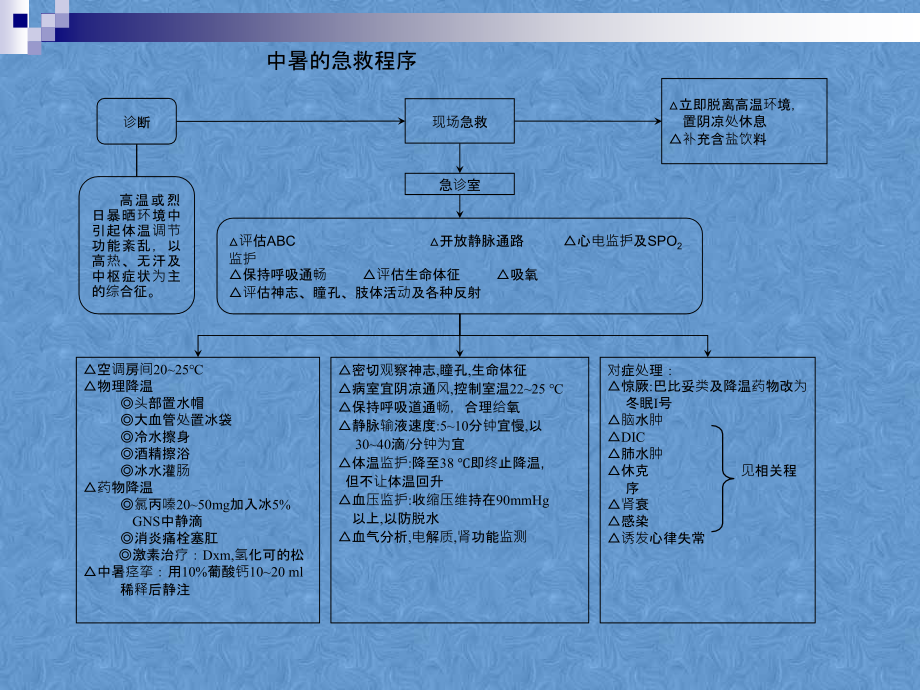Click the slide title 中暑的急救程序

(341, 60)
